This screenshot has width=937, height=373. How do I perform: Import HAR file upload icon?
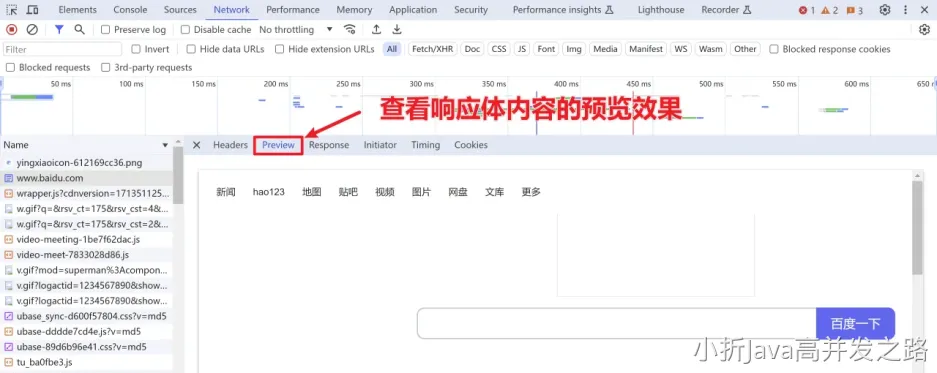[x=376, y=29]
